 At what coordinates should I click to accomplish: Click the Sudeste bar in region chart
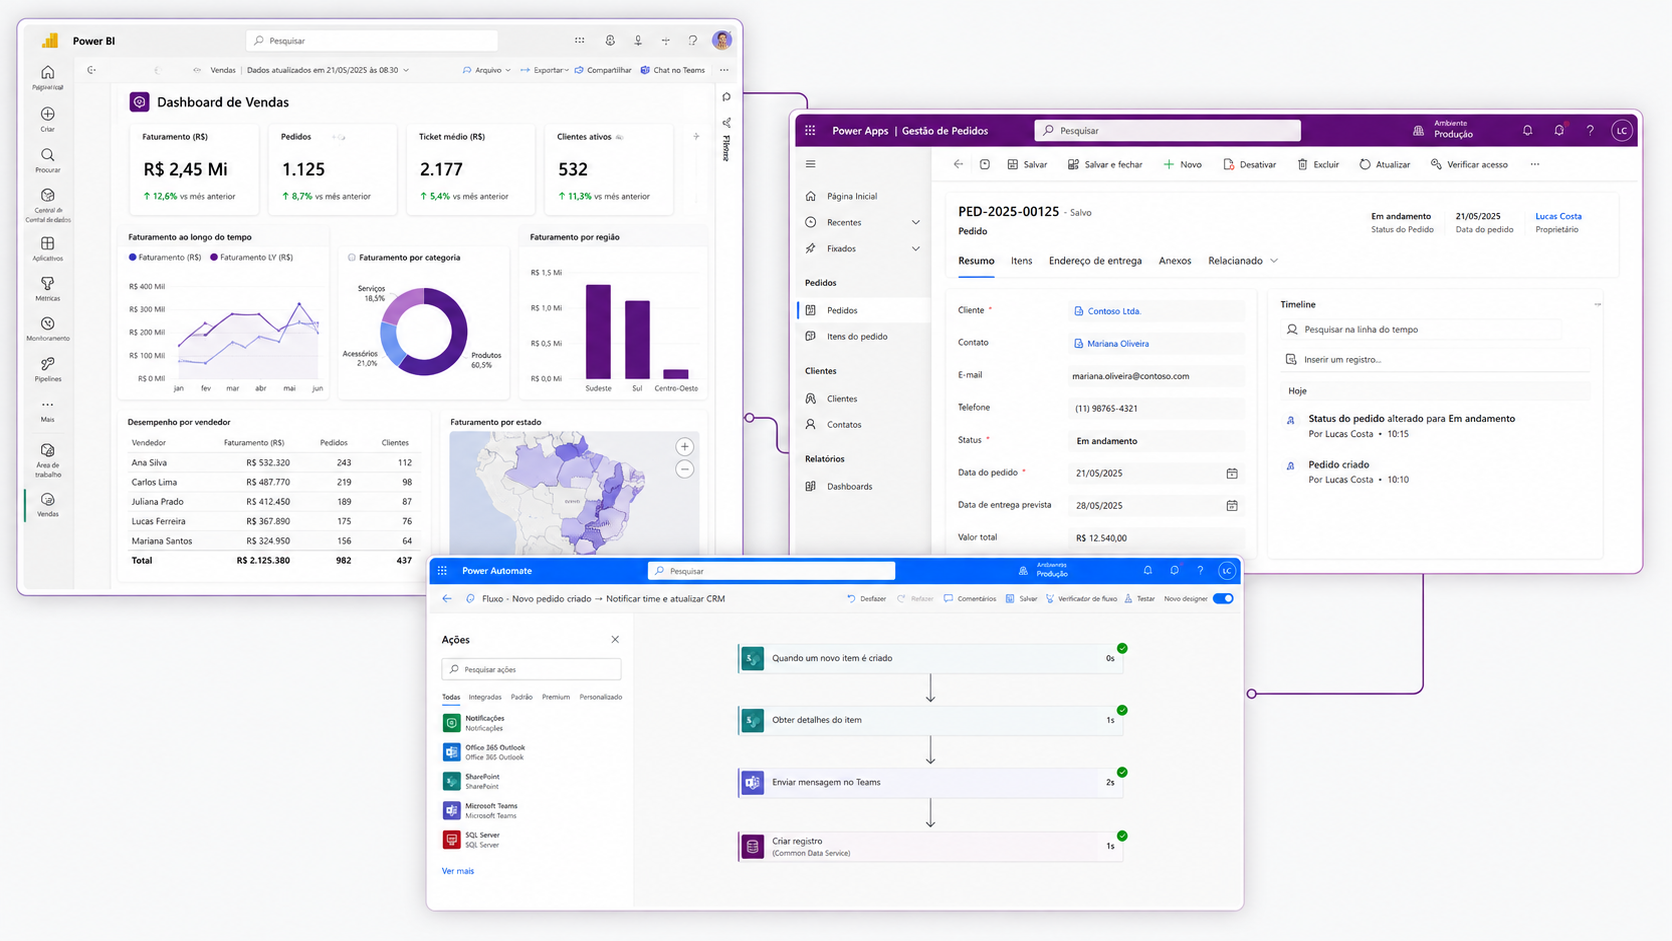coord(598,331)
